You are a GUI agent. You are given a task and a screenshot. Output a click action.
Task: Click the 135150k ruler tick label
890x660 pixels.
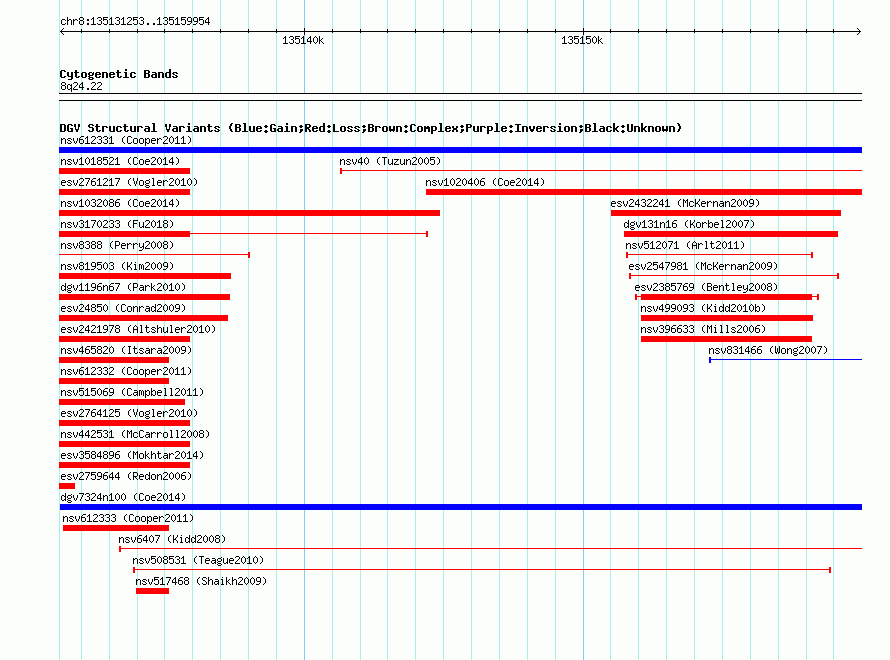582,40
